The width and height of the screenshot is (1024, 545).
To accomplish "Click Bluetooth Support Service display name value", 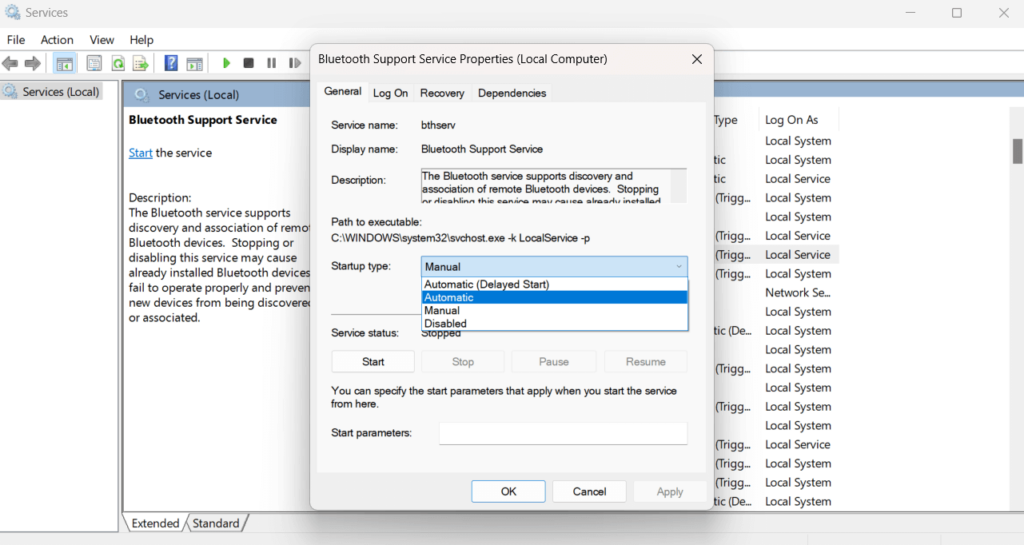I will coord(482,149).
